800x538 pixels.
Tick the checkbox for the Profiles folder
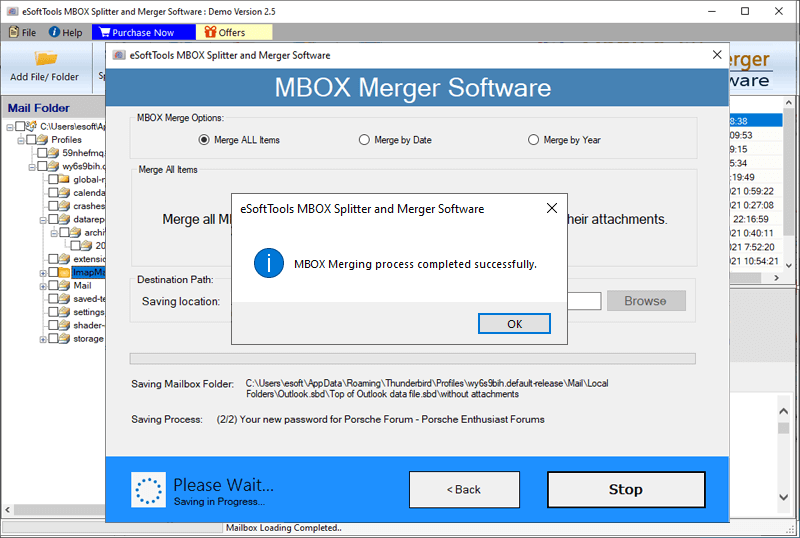[x=31, y=140]
